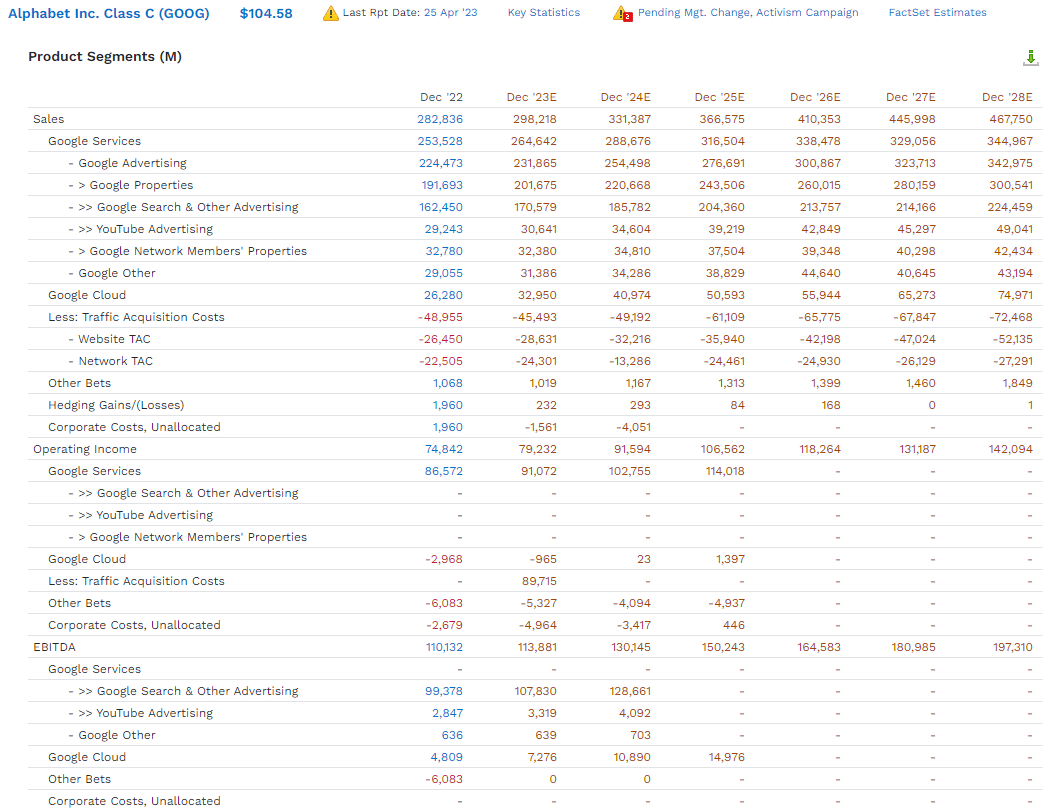Screen dimensions: 1045x810
Task: Select the Website TAC row label
Action: coord(114,339)
